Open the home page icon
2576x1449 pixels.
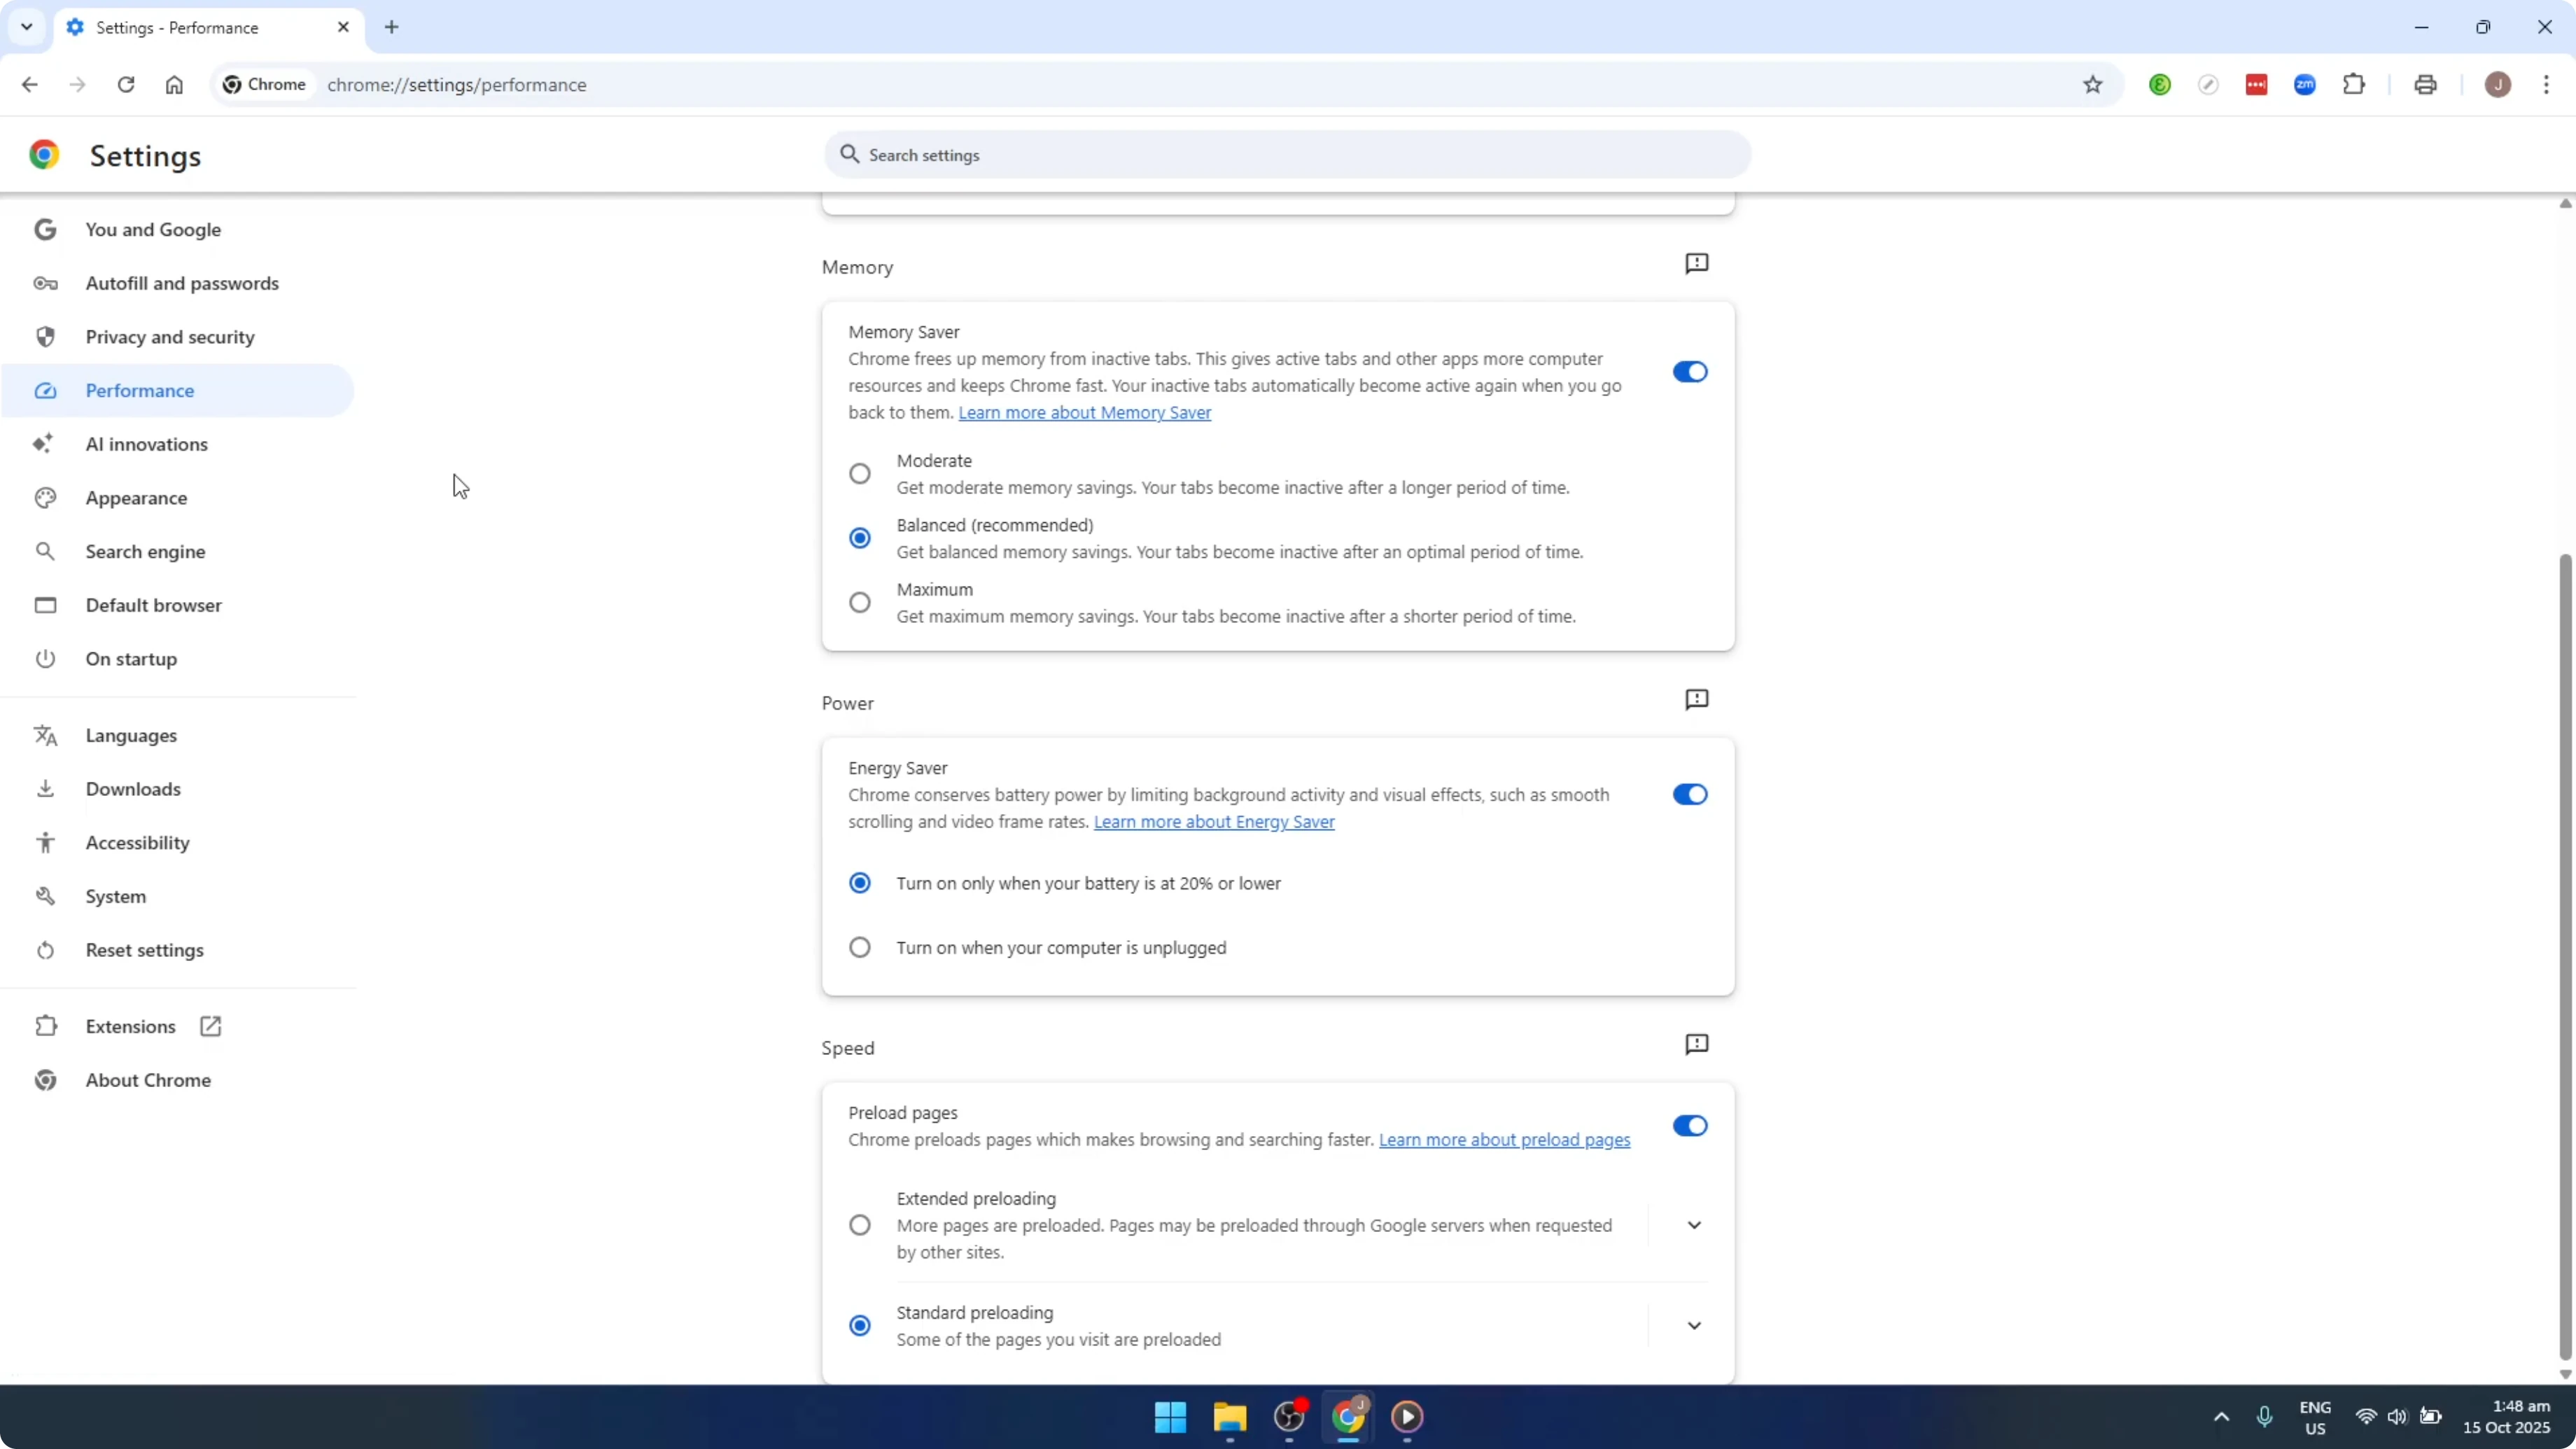174,85
